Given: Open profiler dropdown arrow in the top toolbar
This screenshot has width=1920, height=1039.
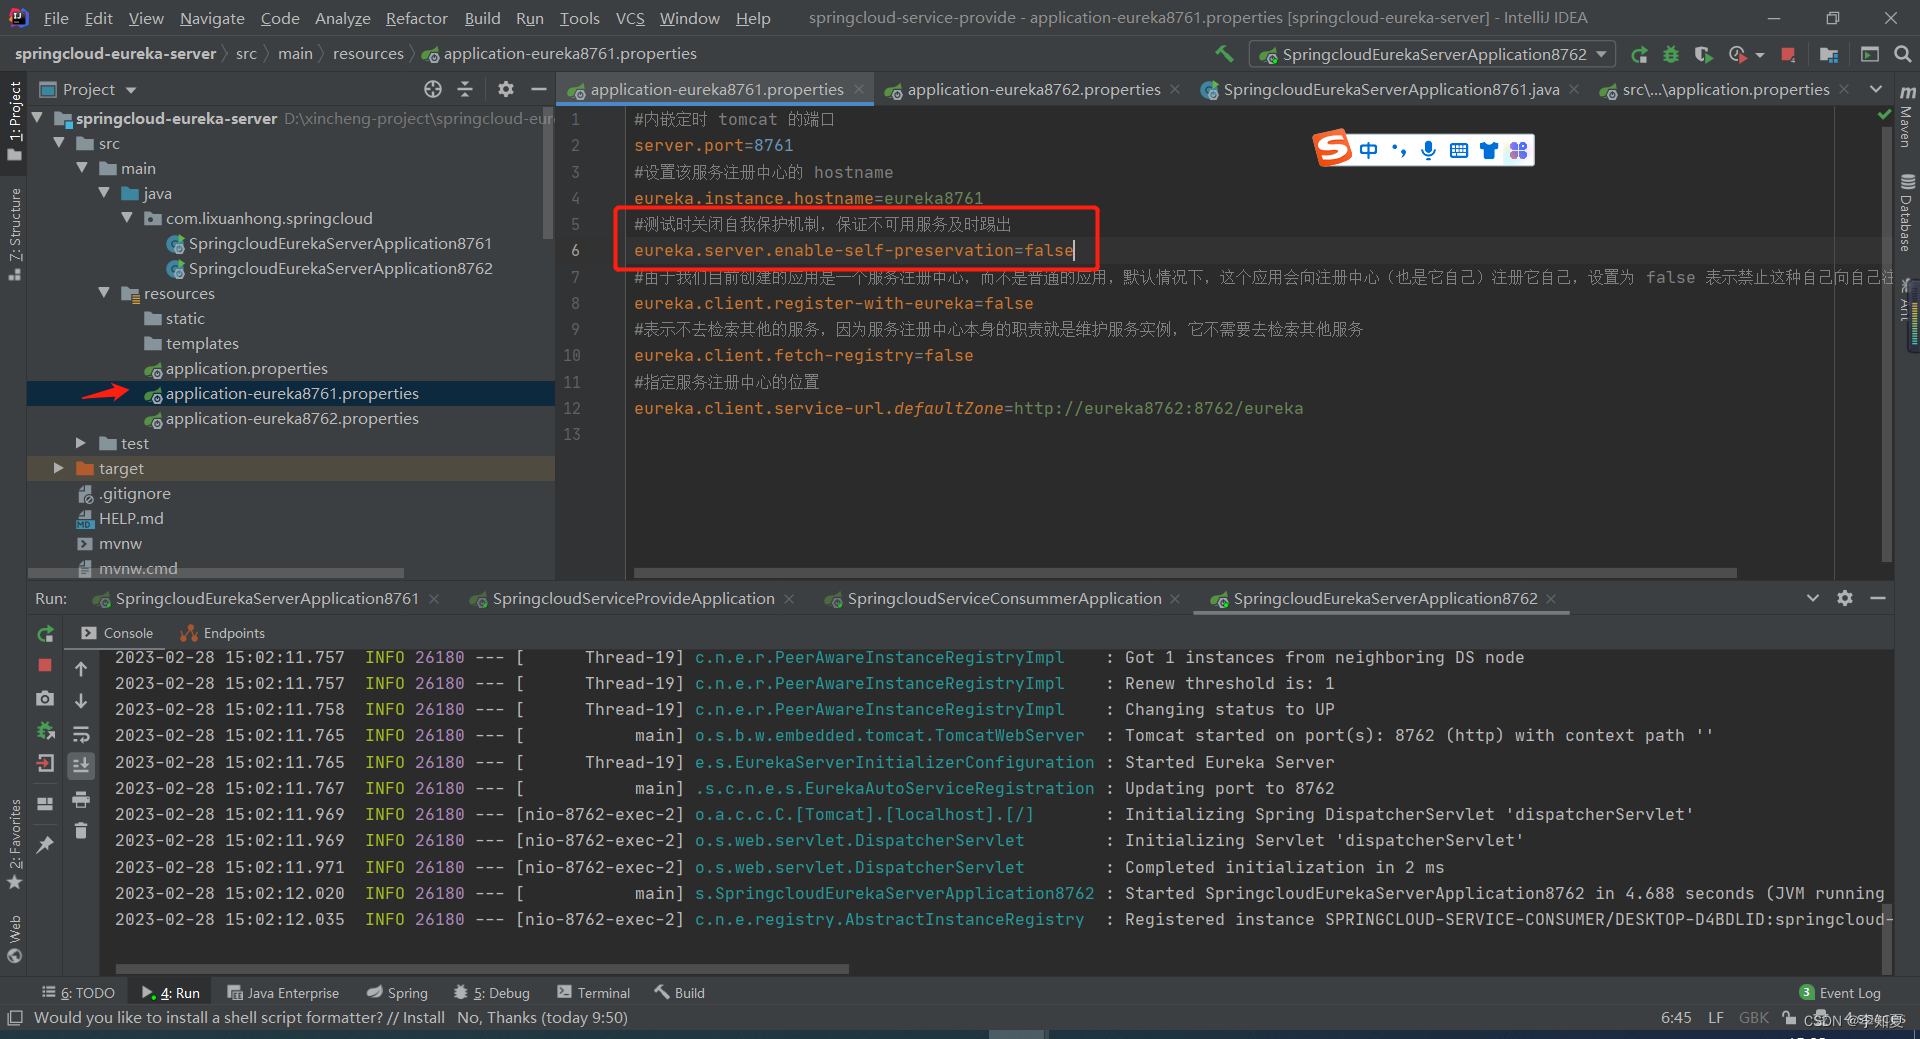Looking at the screenshot, I should click(1760, 55).
